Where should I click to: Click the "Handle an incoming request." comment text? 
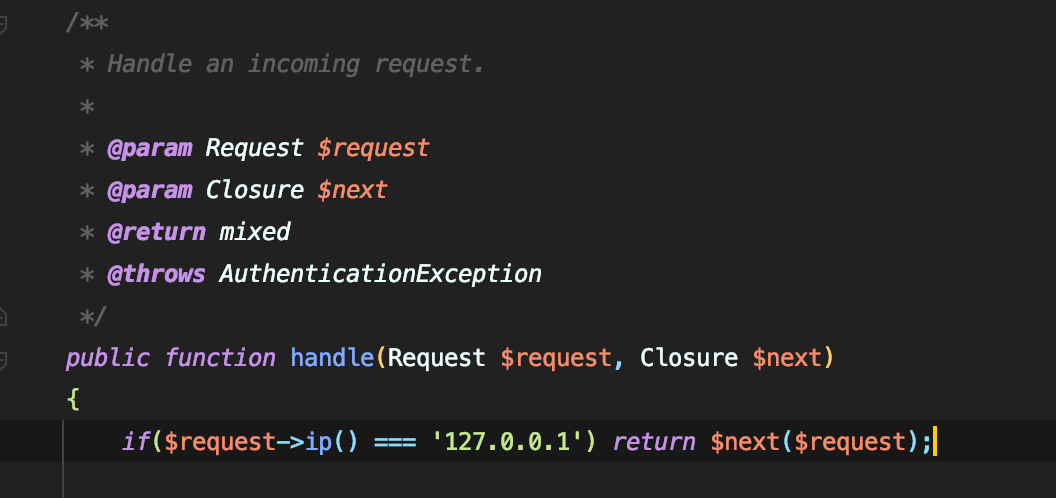coord(296,65)
